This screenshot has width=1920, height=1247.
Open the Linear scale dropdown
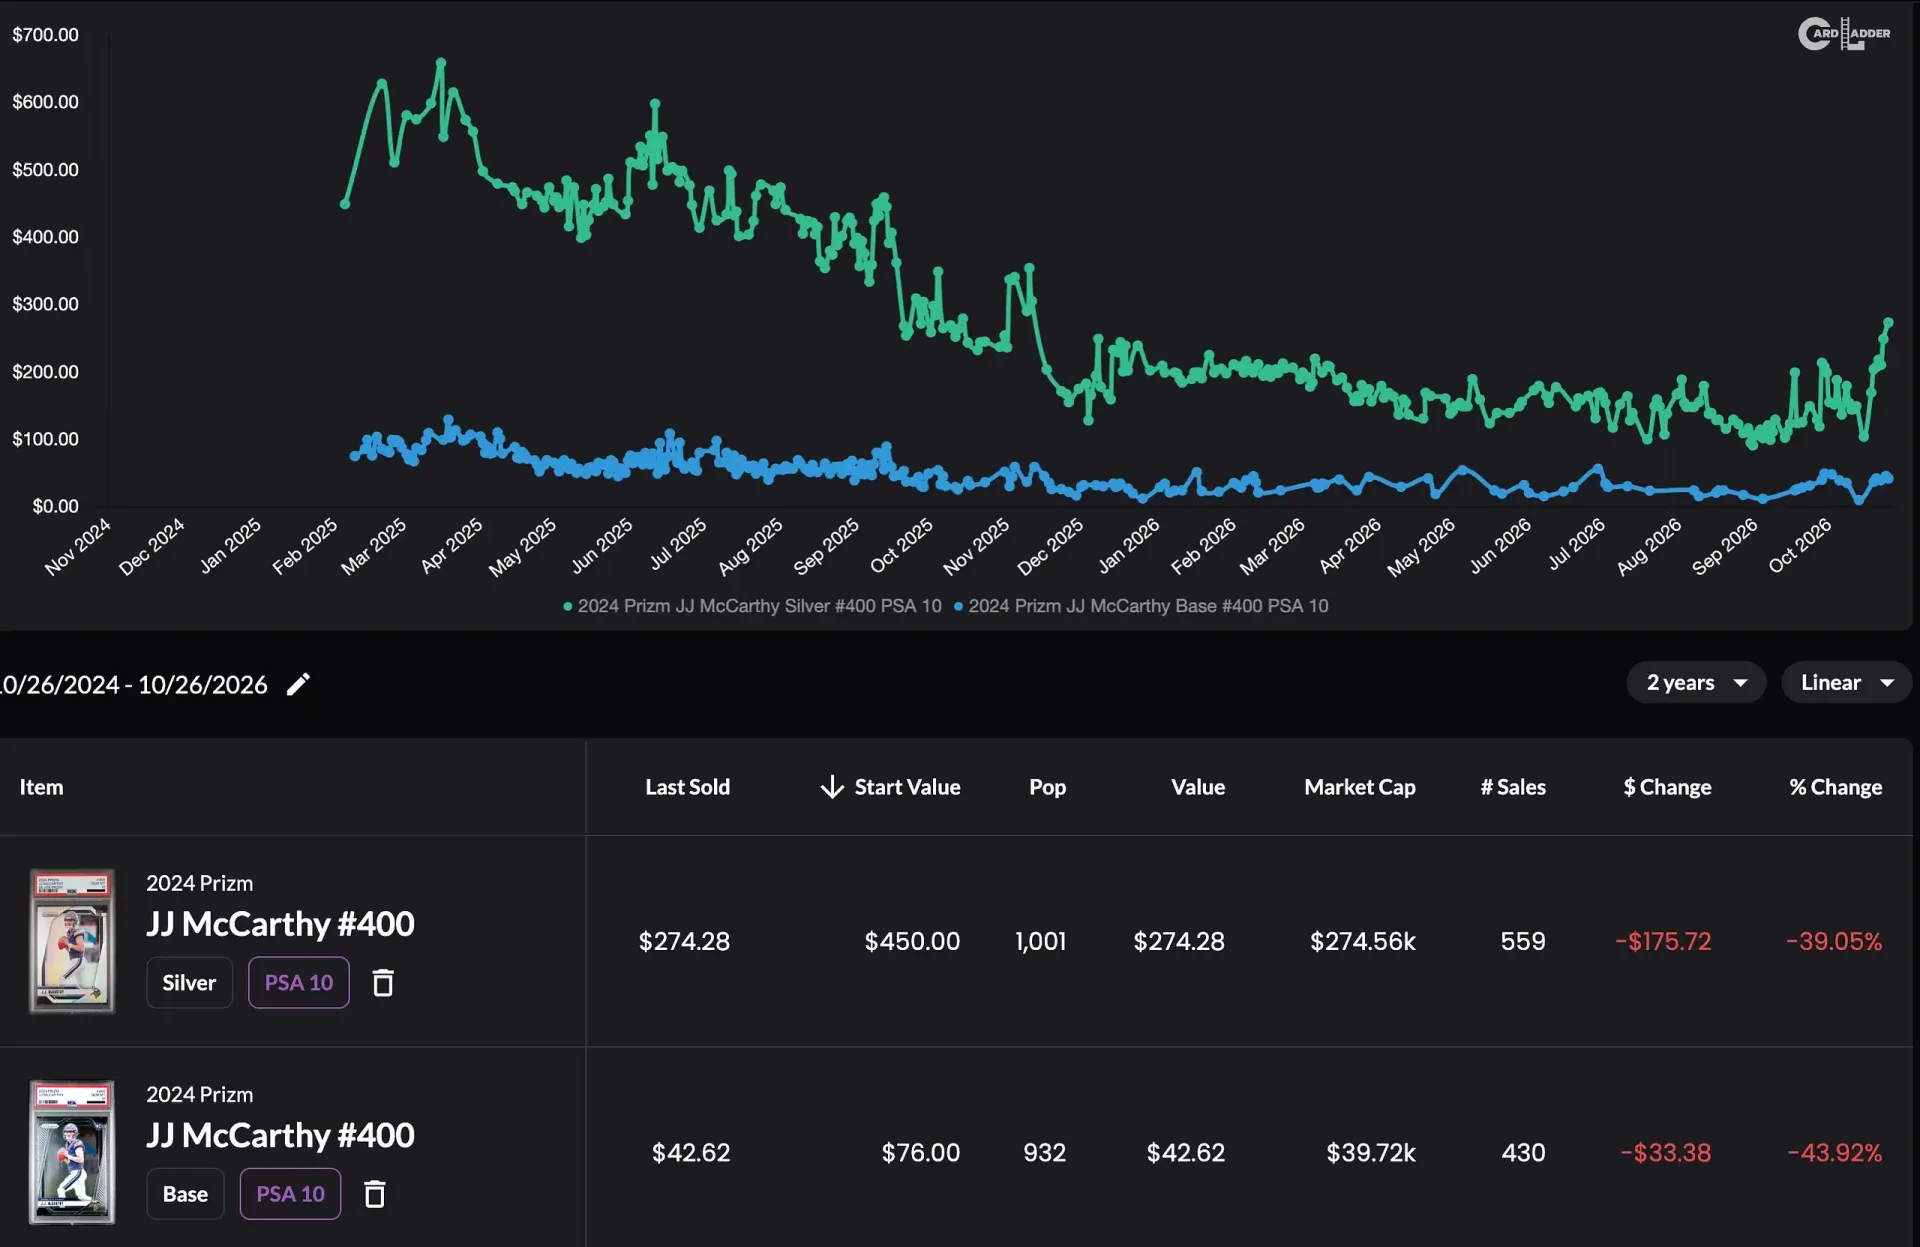(1846, 682)
